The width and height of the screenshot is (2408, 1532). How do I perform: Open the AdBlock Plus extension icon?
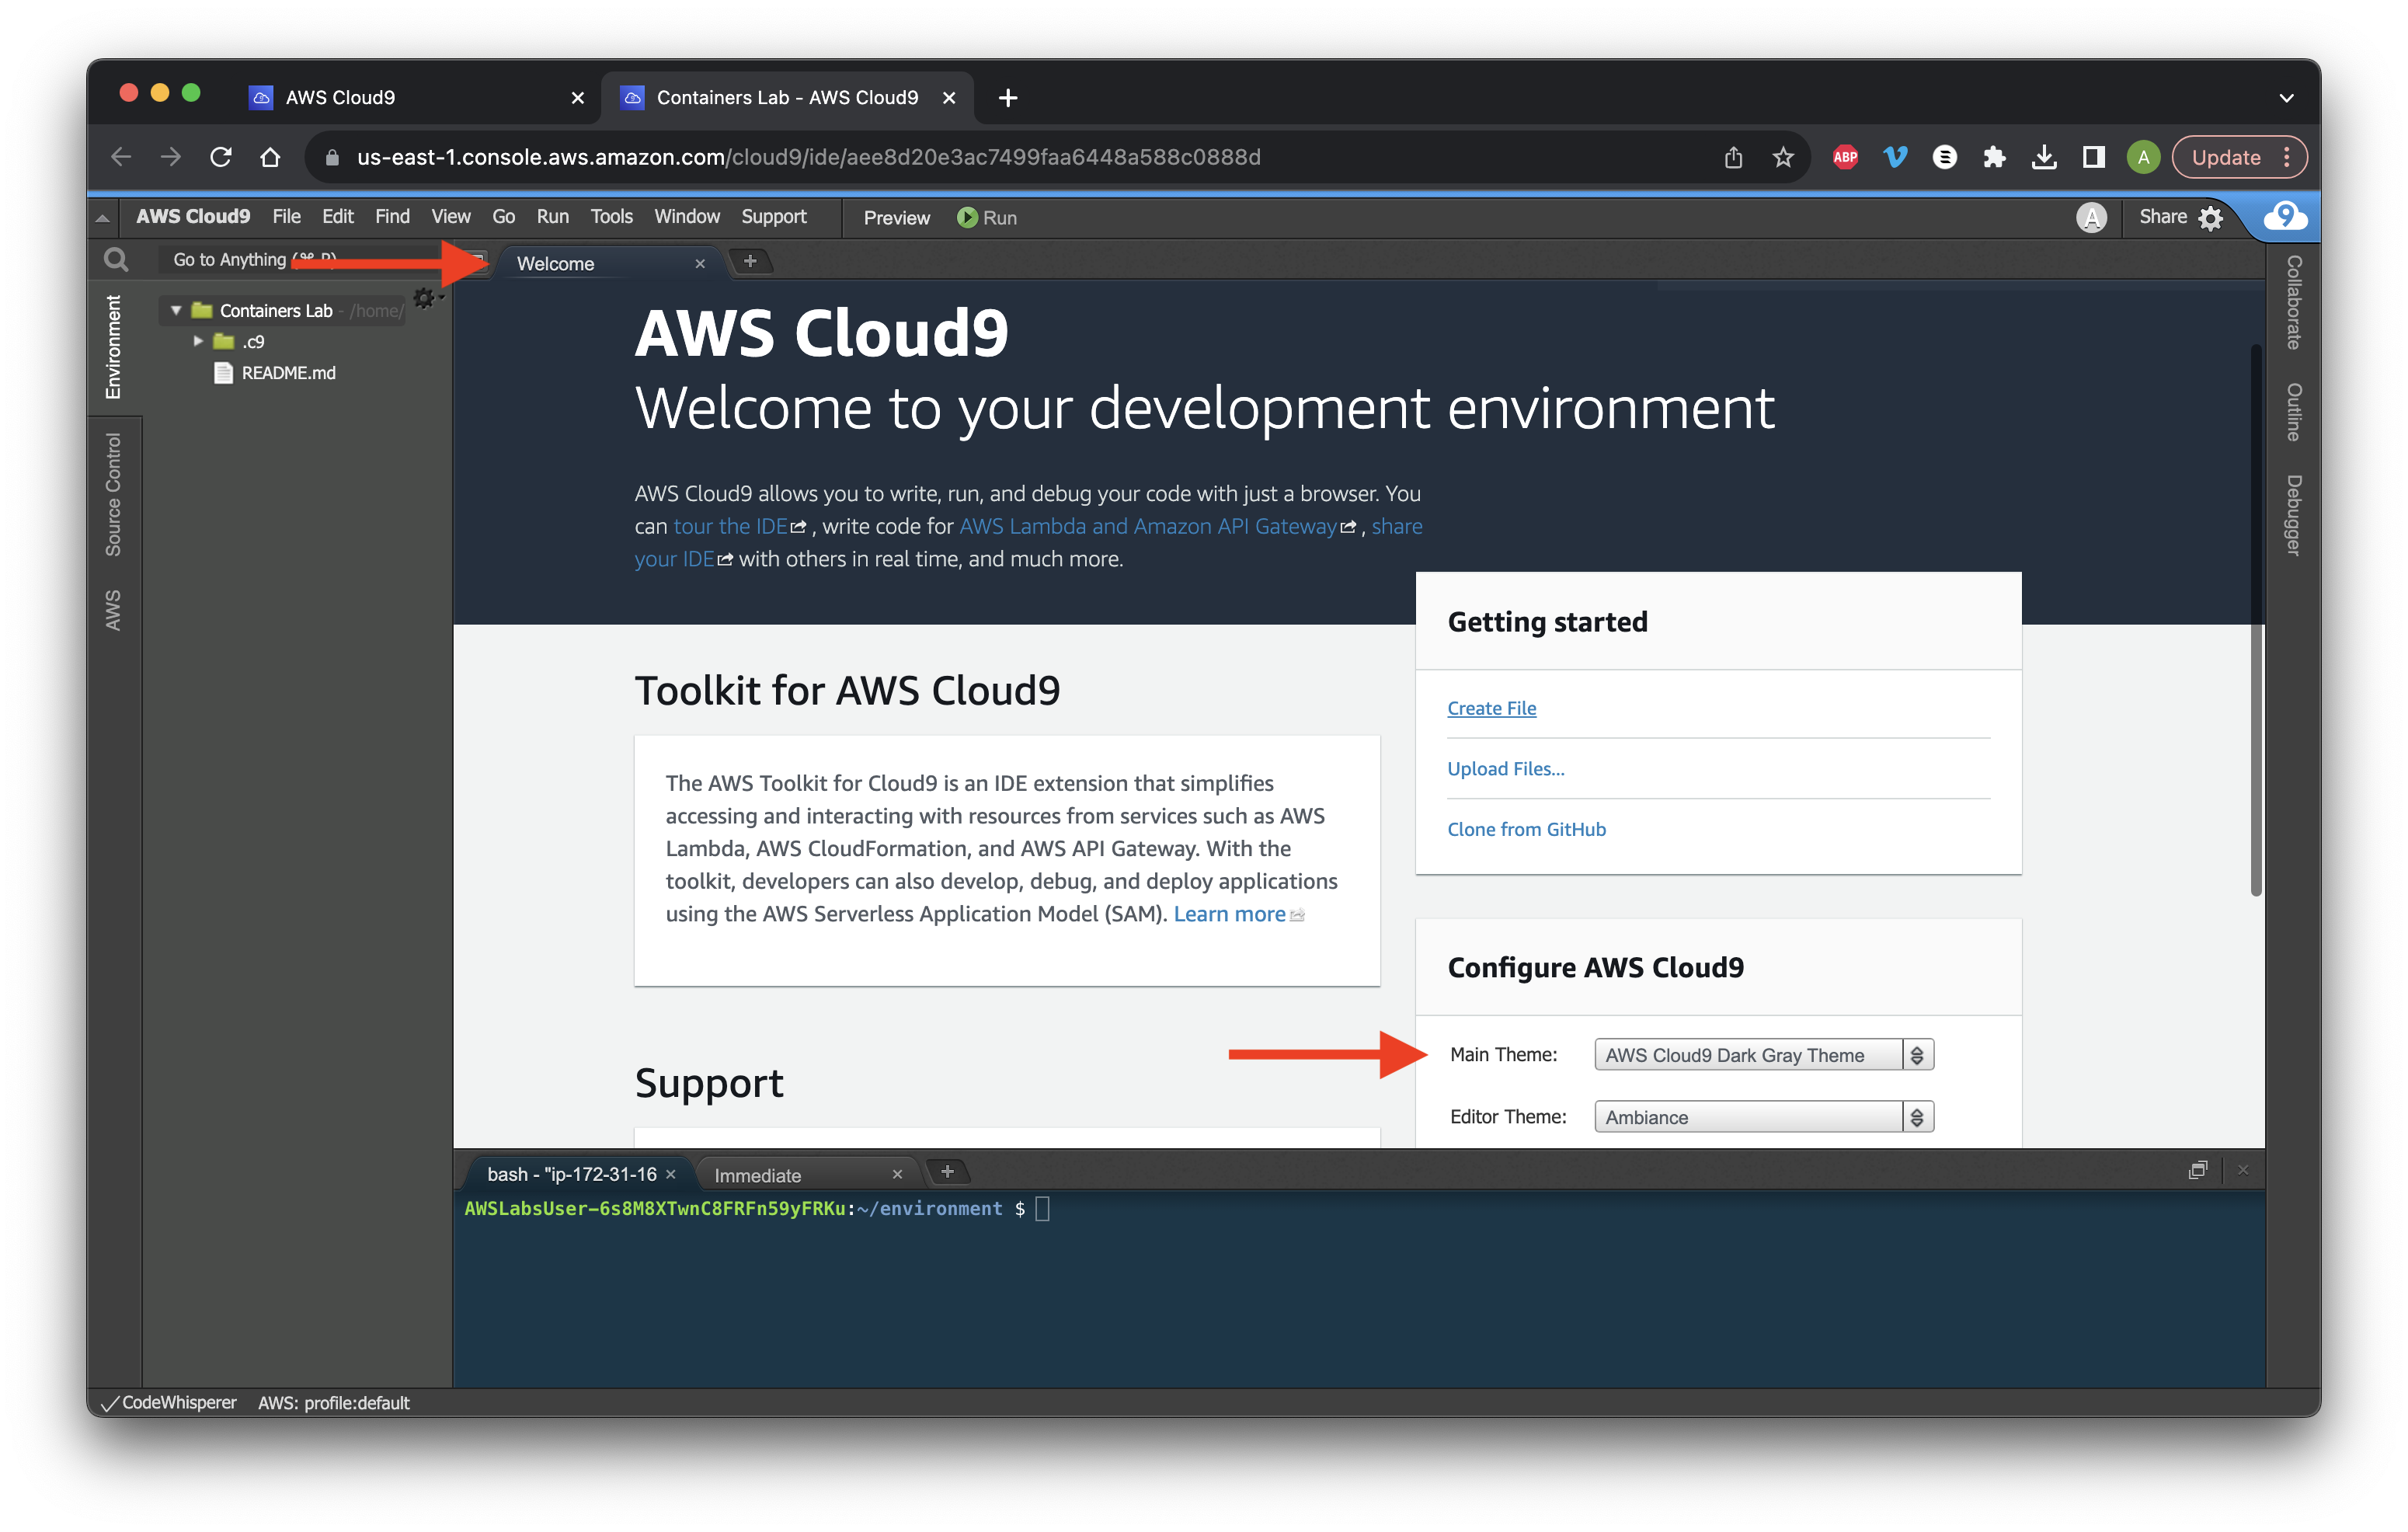click(x=1846, y=157)
